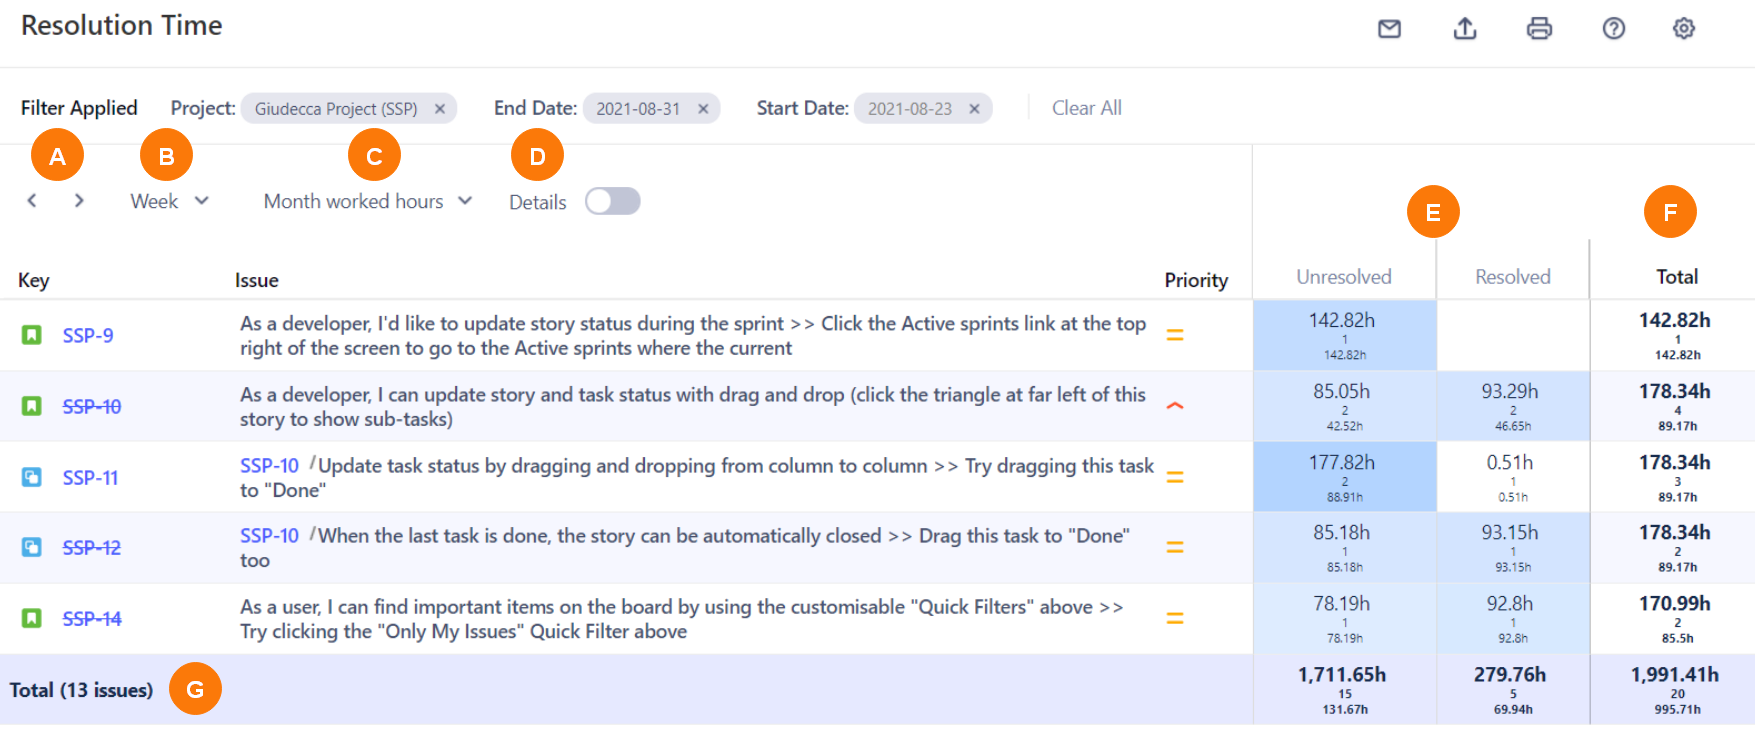
Task: Remove the Giudecca Project filter chip
Action: 439,109
